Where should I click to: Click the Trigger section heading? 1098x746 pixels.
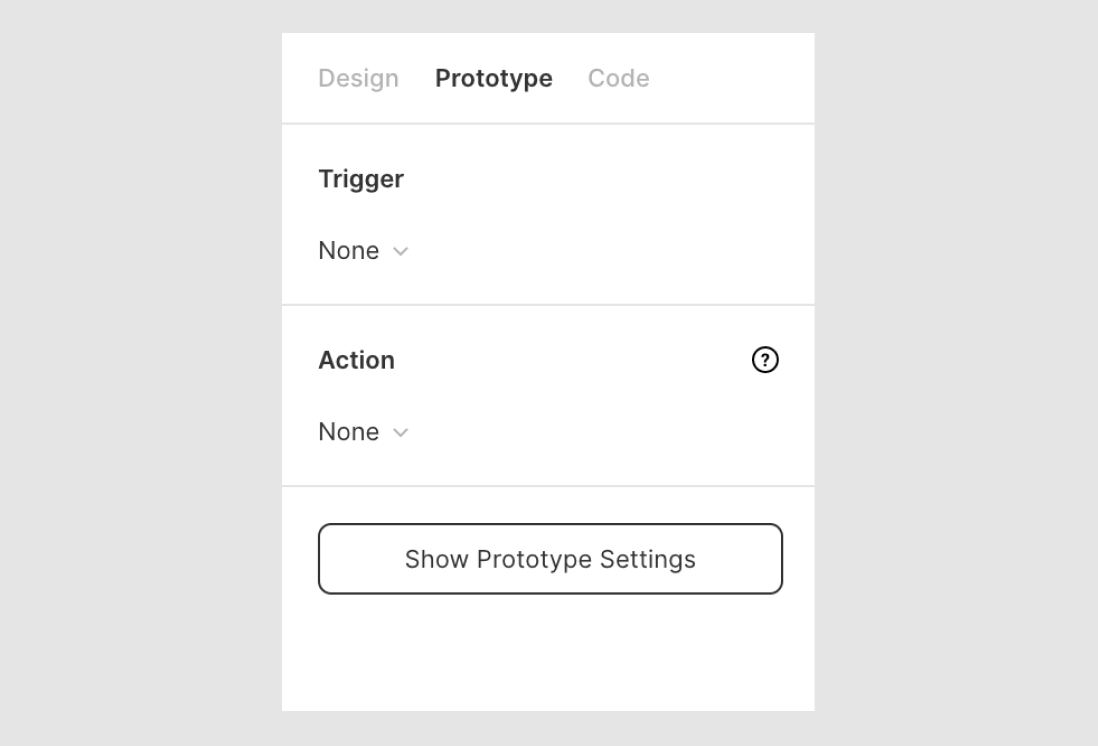(x=361, y=179)
